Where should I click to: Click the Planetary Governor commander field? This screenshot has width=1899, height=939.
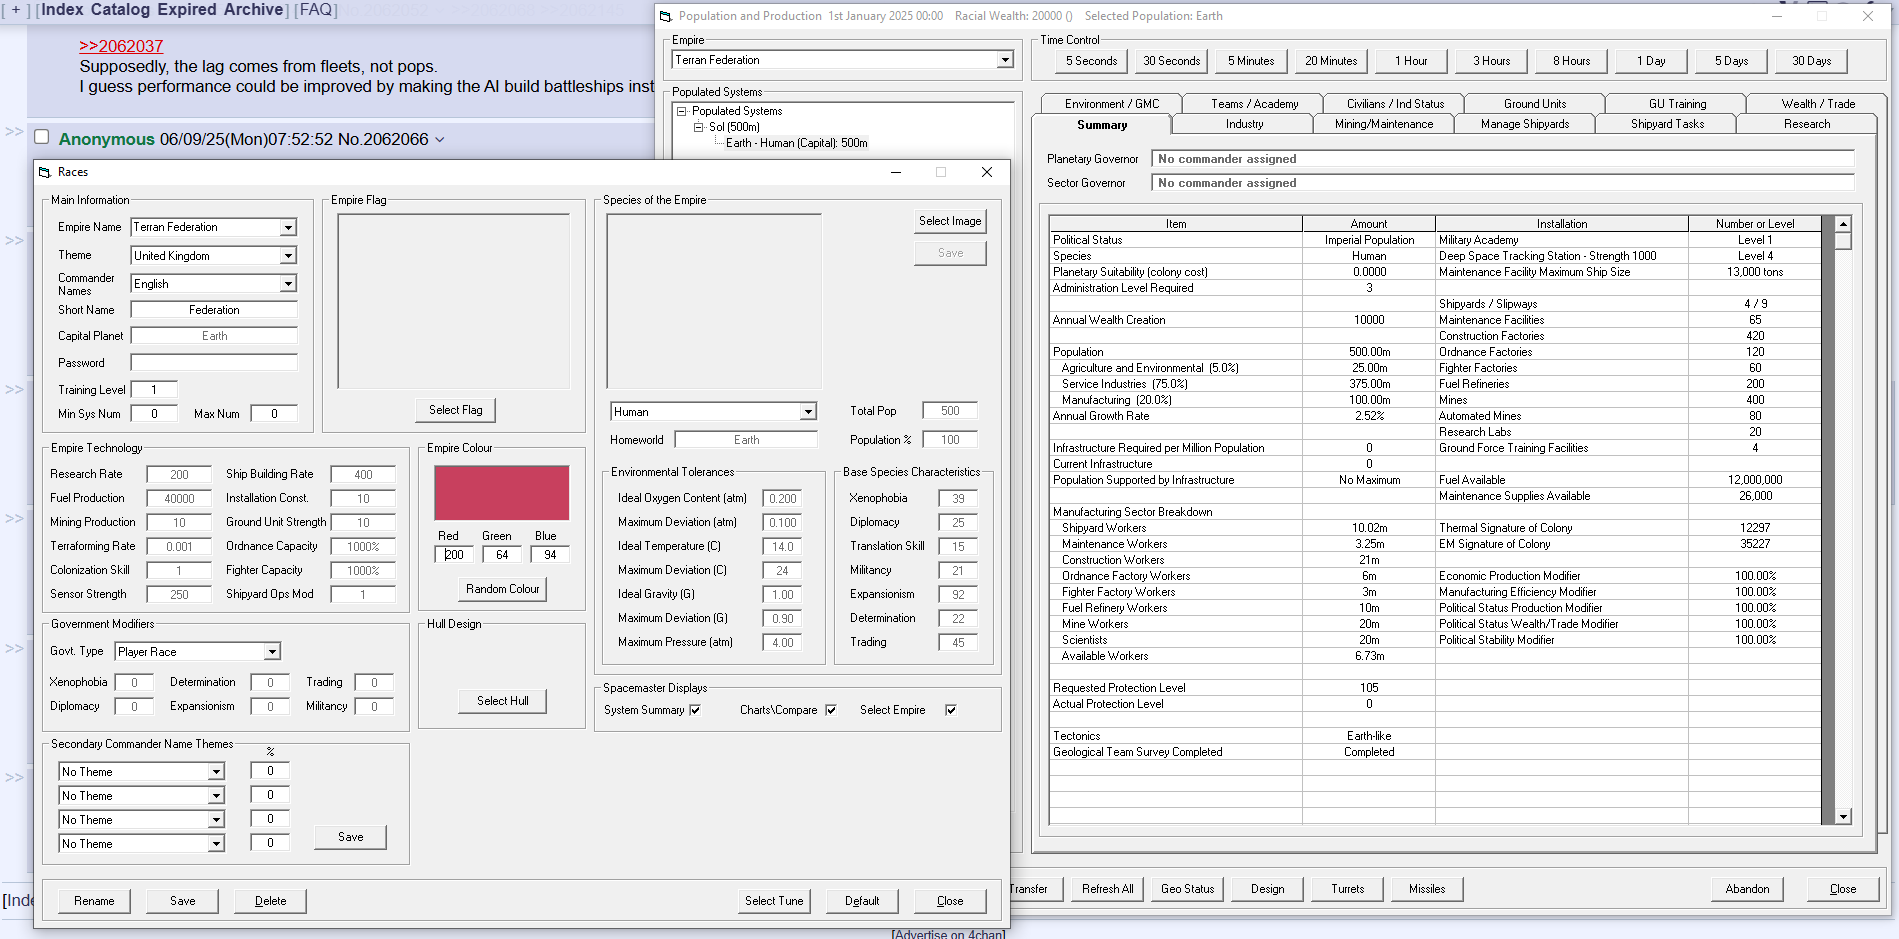(1502, 159)
